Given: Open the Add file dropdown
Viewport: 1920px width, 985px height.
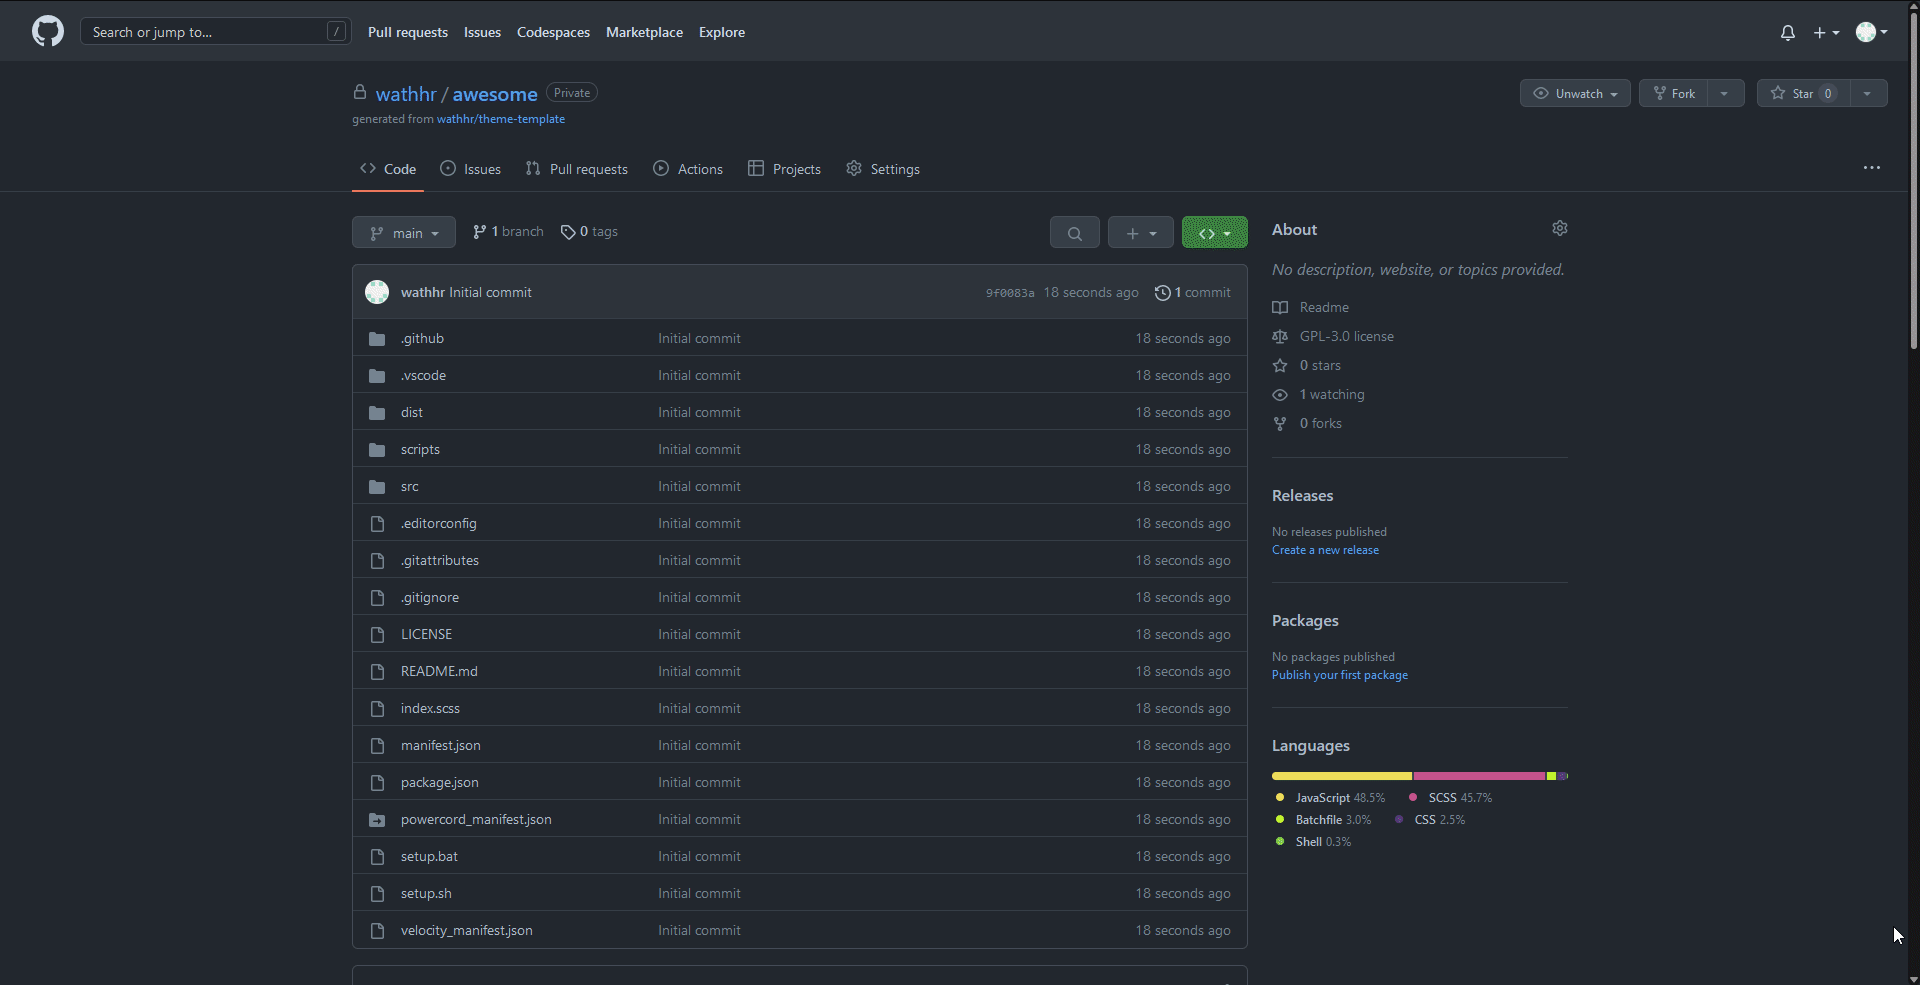Looking at the screenshot, I should click(x=1140, y=232).
